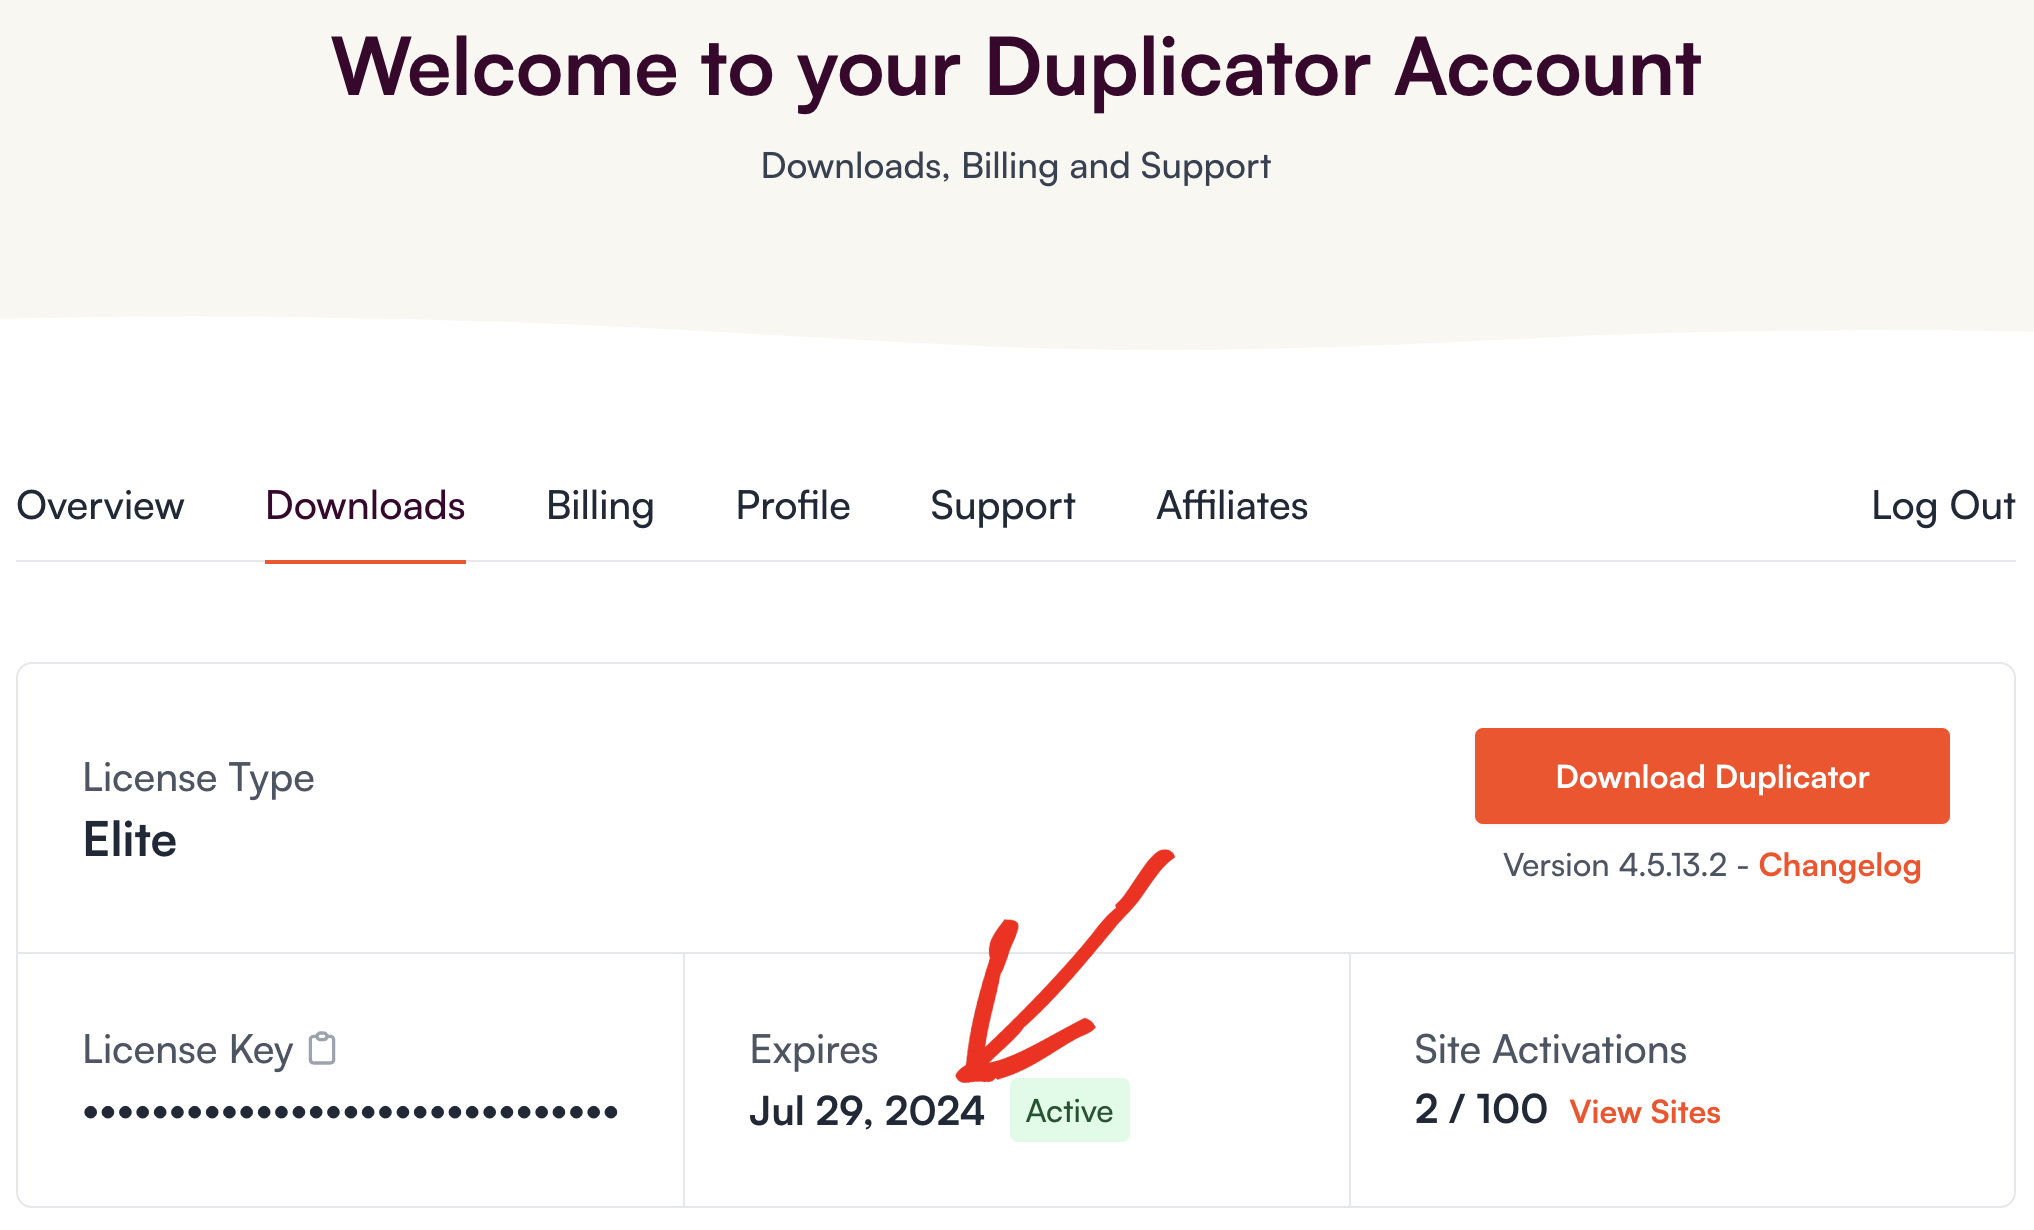The height and width of the screenshot is (1230, 2034).
Task: Click the Log Out link
Action: click(x=1943, y=507)
